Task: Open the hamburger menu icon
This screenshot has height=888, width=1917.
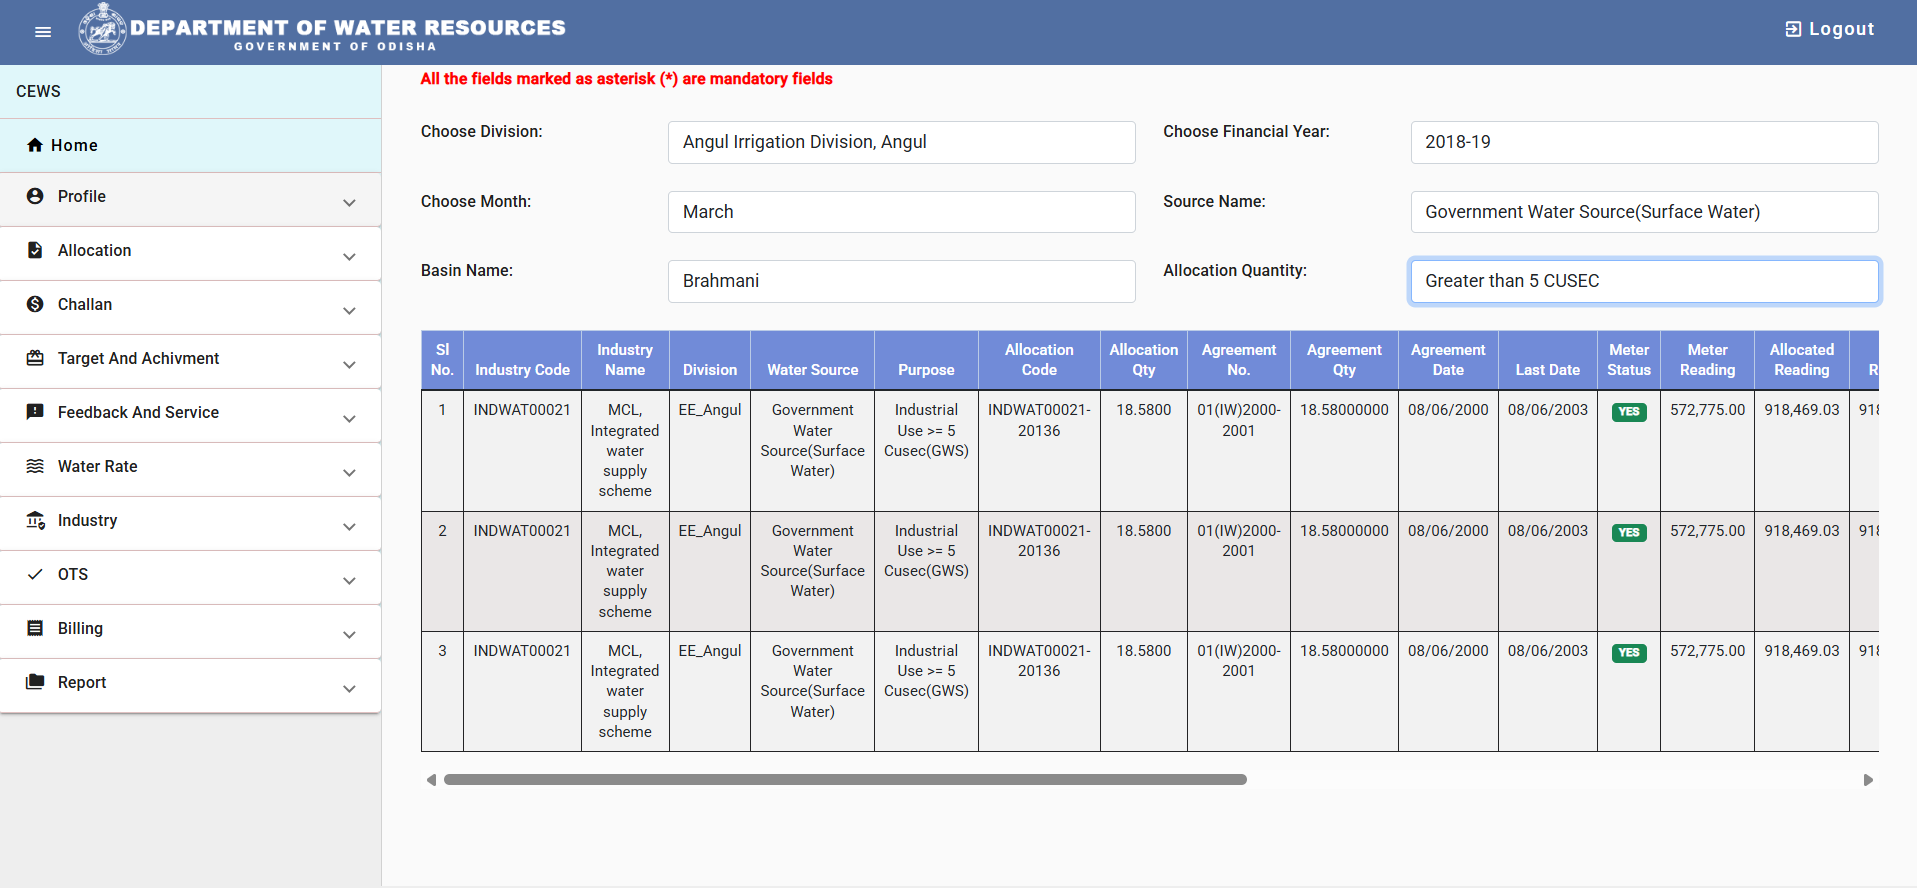Action: (x=43, y=32)
